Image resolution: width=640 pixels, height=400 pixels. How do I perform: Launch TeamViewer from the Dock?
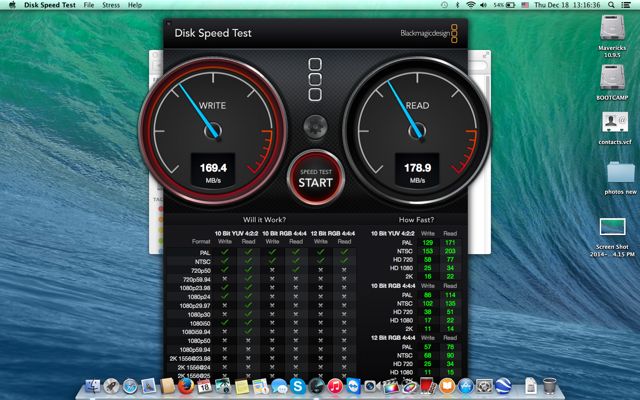point(353,386)
